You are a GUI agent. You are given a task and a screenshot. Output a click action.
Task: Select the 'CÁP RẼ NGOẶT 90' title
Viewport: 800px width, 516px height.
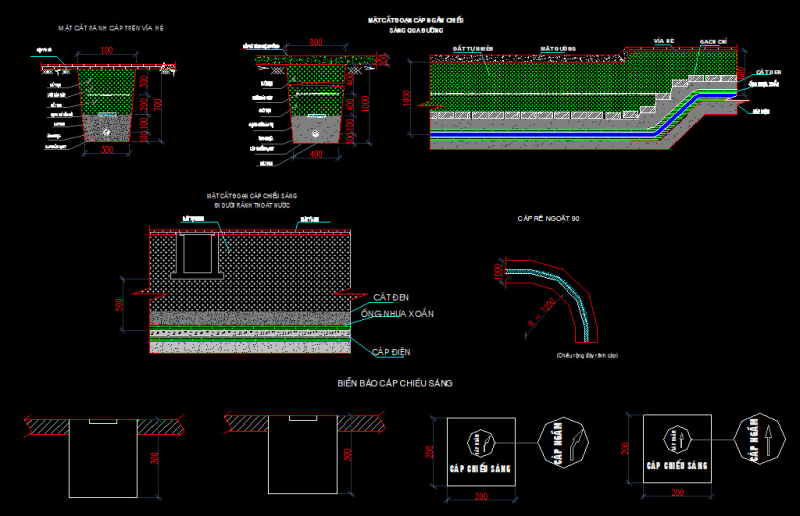click(548, 218)
